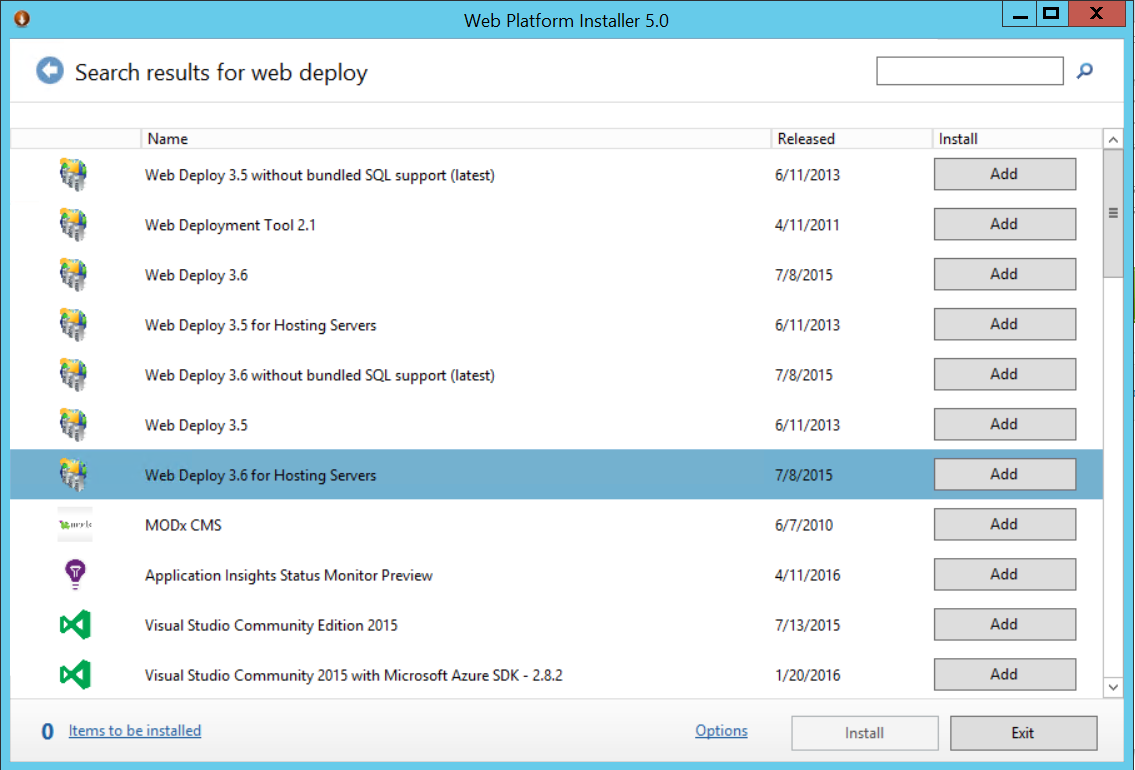This screenshot has height=770, width=1135.
Task: Select 'Web Deploy 3.6' name text
Action: (196, 275)
